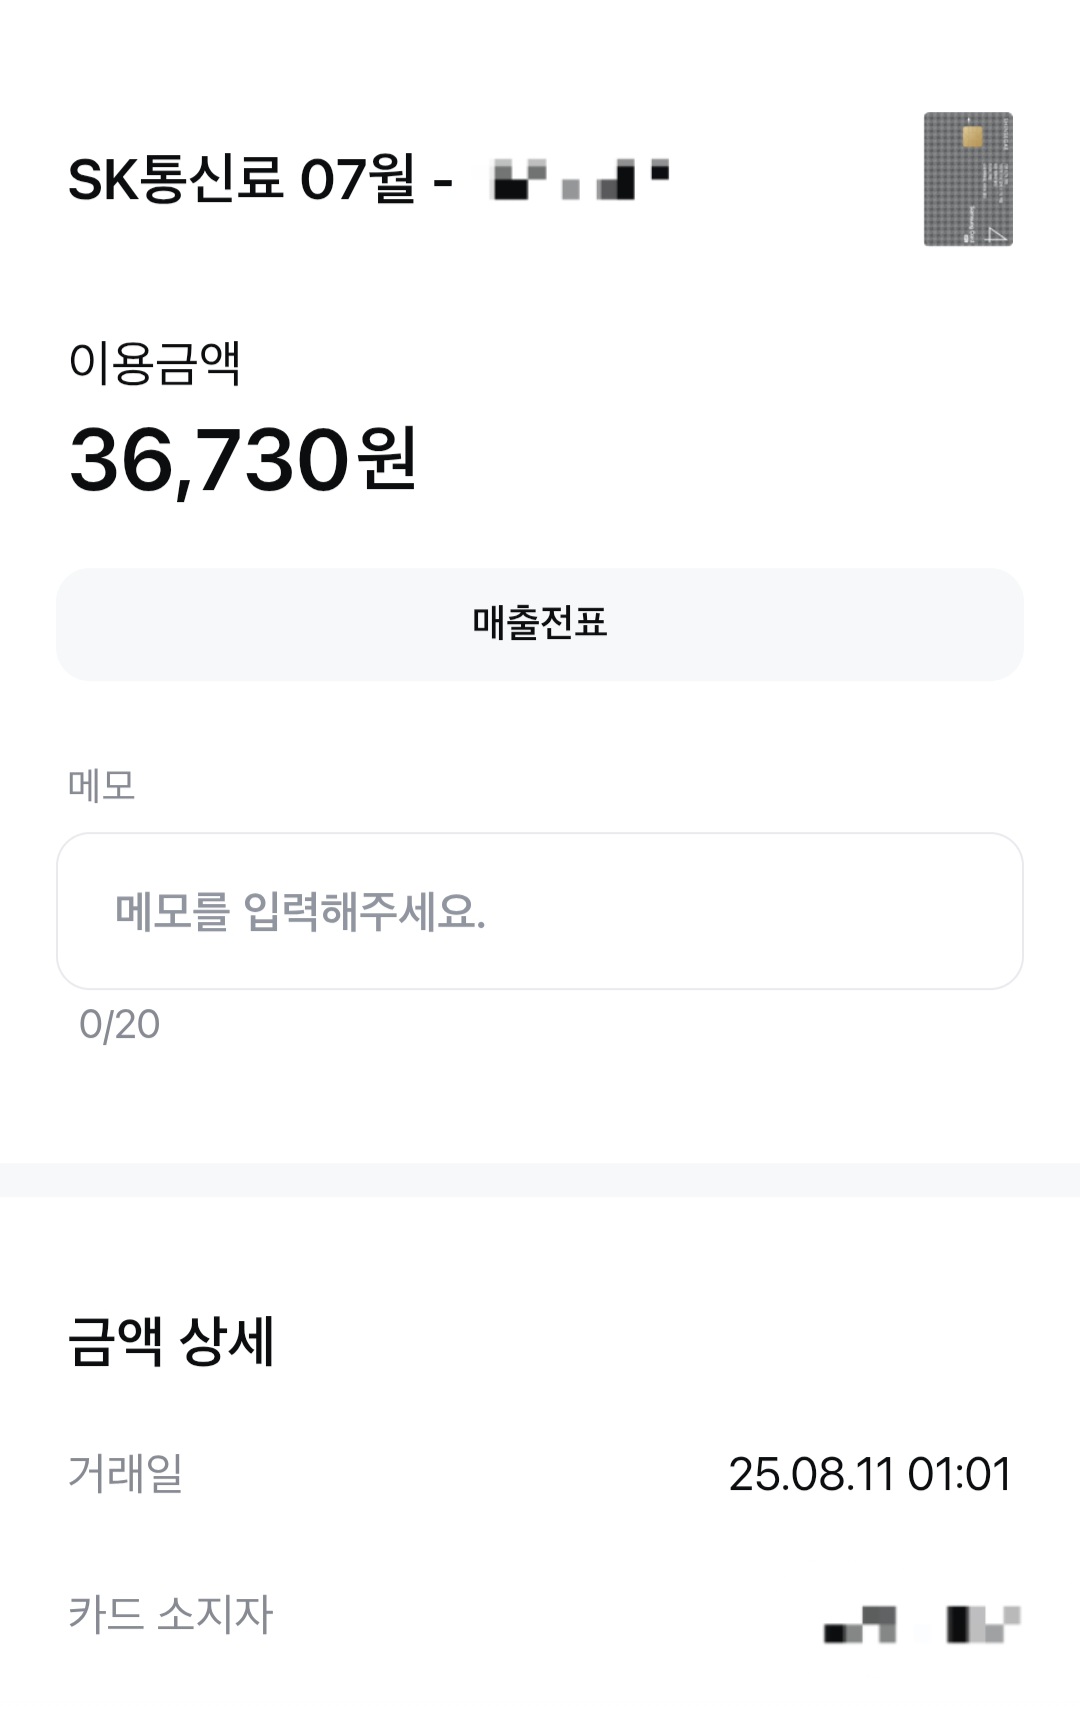Click the gray section divider bar

[x=540, y=1180]
